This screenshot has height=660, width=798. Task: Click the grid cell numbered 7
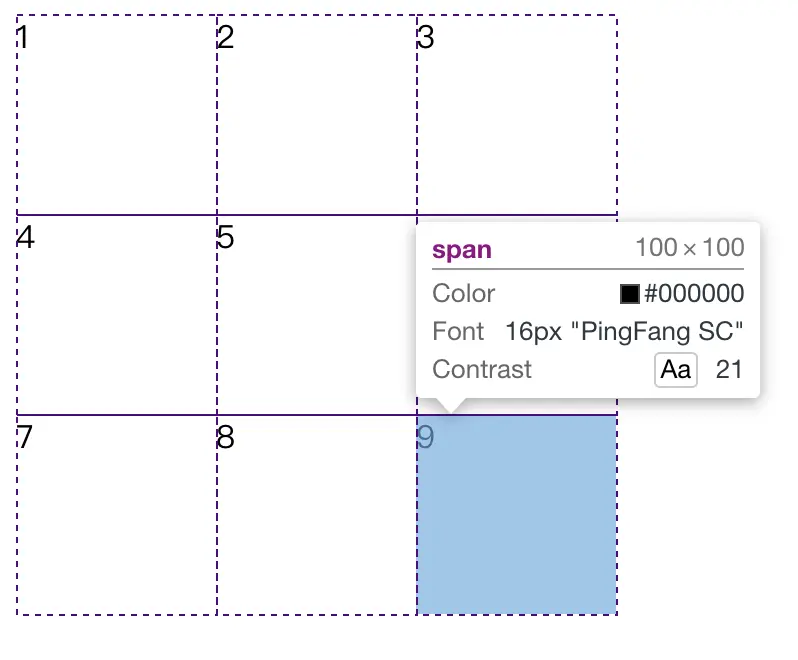click(x=117, y=515)
